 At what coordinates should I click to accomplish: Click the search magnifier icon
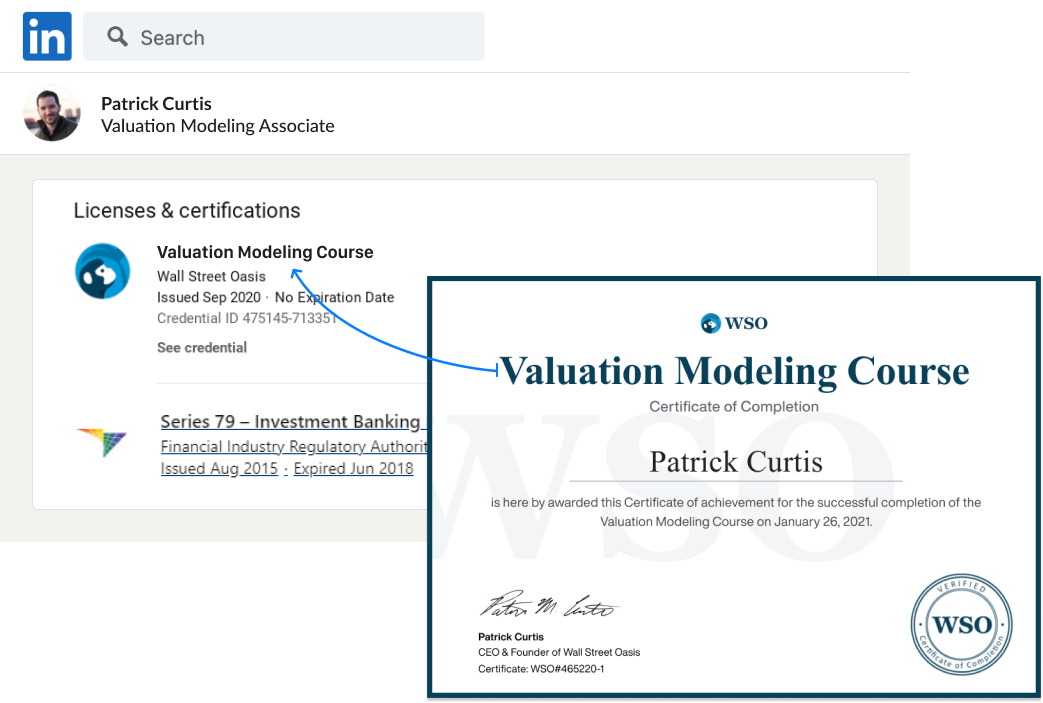[x=117, y=37]
